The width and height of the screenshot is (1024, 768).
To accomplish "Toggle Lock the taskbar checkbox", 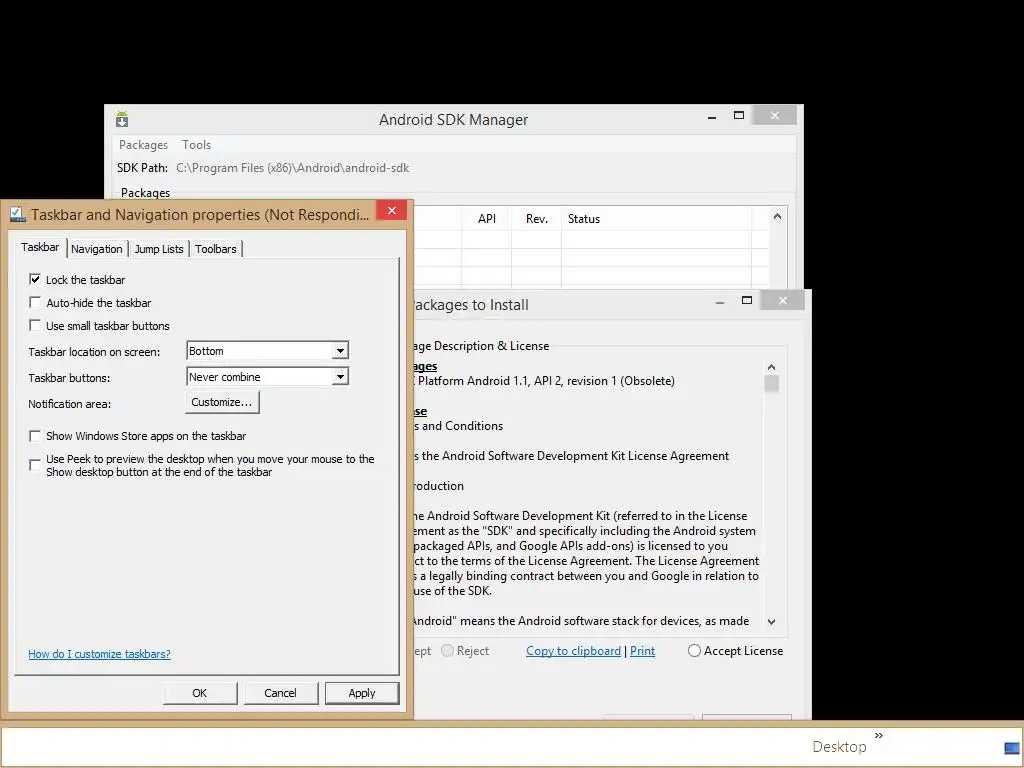I will click(35, 280).
